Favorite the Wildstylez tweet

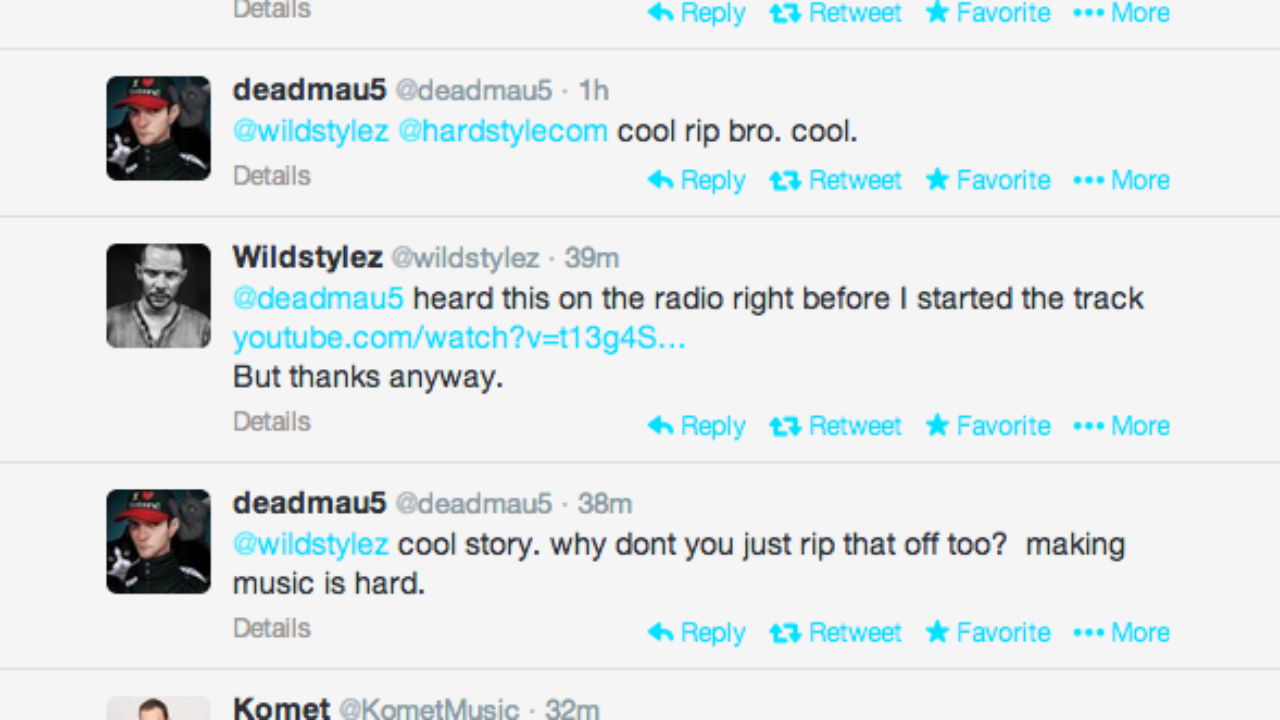[988, 426]
